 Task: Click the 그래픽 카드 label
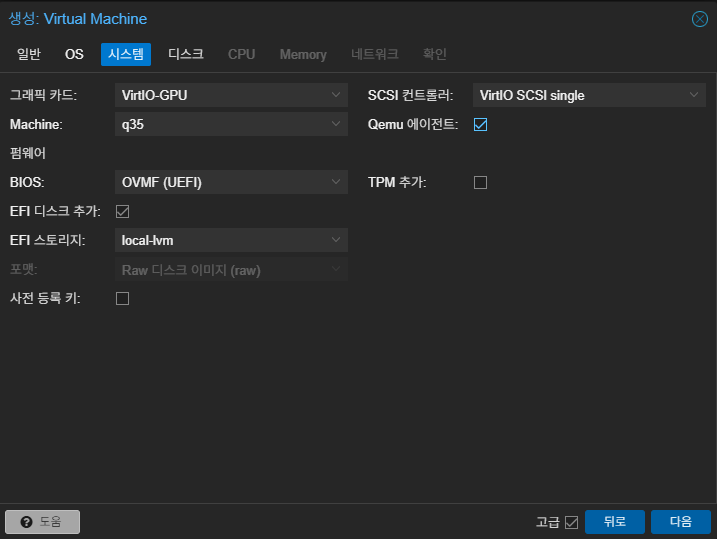(43, 95)
